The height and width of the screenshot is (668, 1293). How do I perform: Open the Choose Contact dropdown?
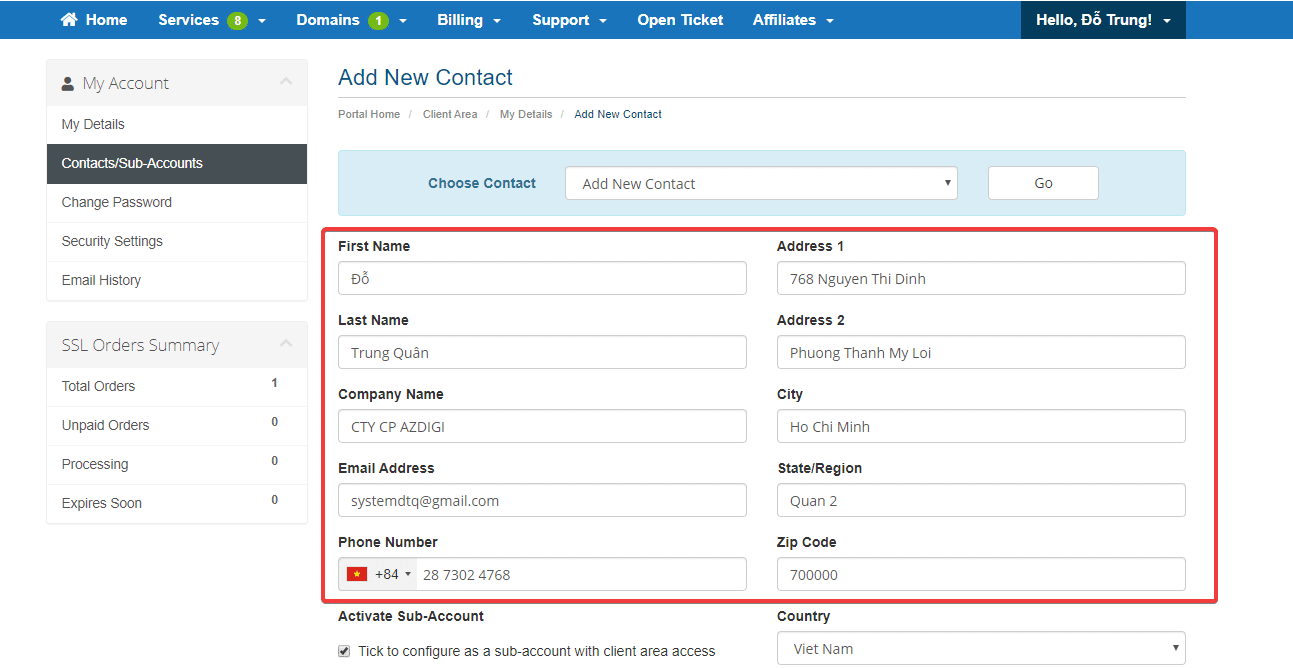point(760,183)
